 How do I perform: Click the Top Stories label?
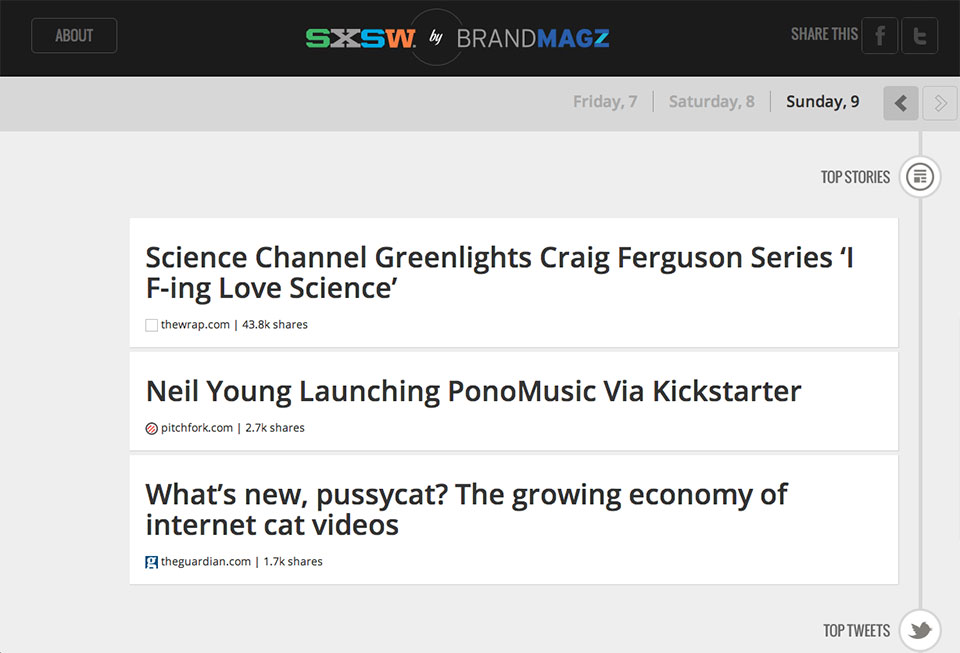tap(855, 177)
